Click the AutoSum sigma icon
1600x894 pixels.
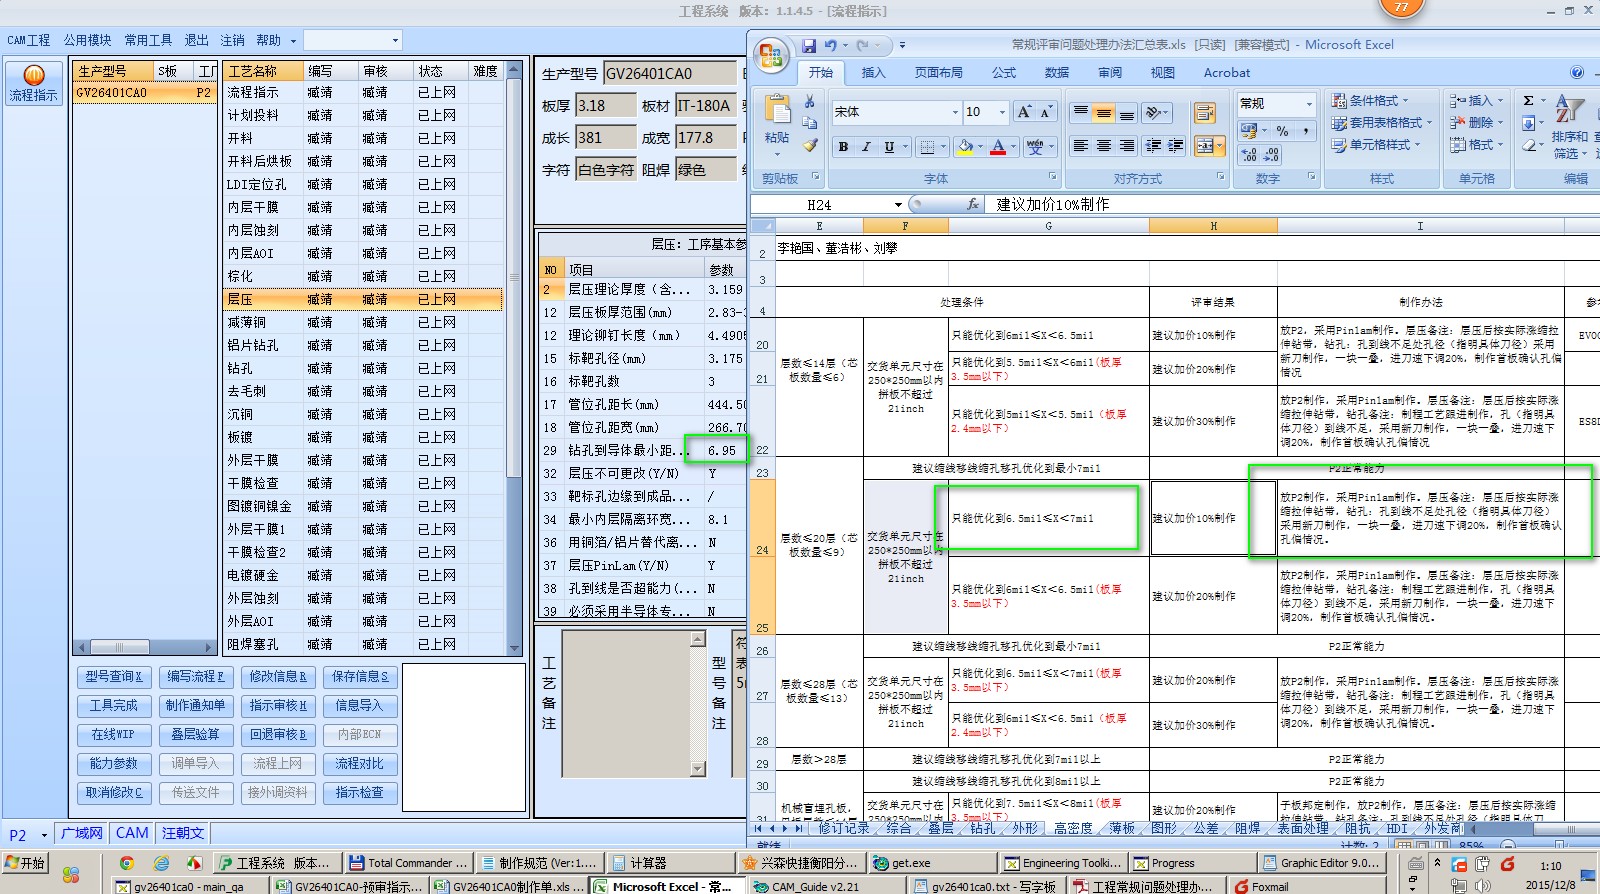[x=1528, y=101]
